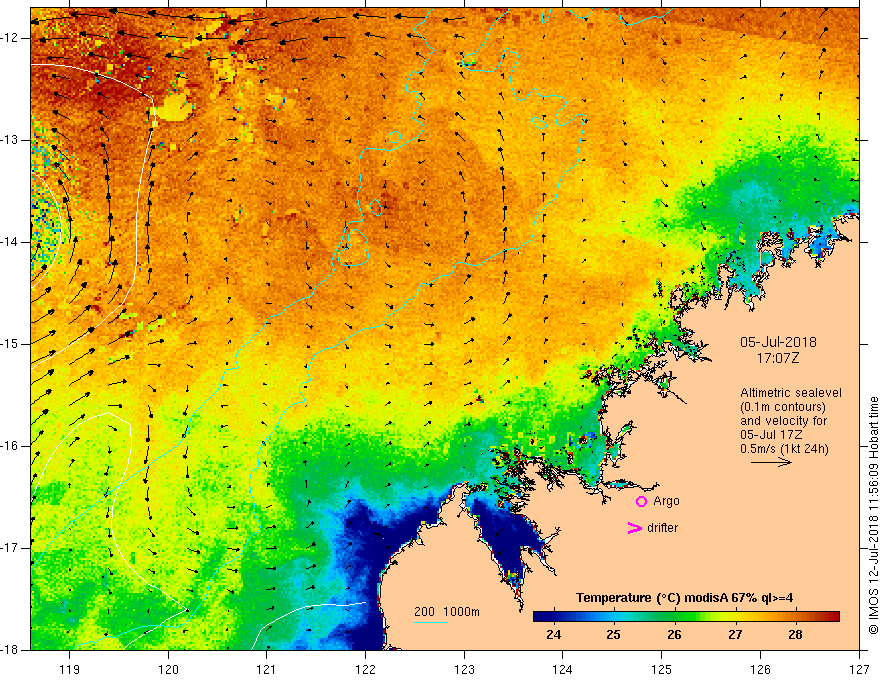880x680 pixels.
Task: Click the magenta drifter arrowhead legend marker
Action: (635, 528)
